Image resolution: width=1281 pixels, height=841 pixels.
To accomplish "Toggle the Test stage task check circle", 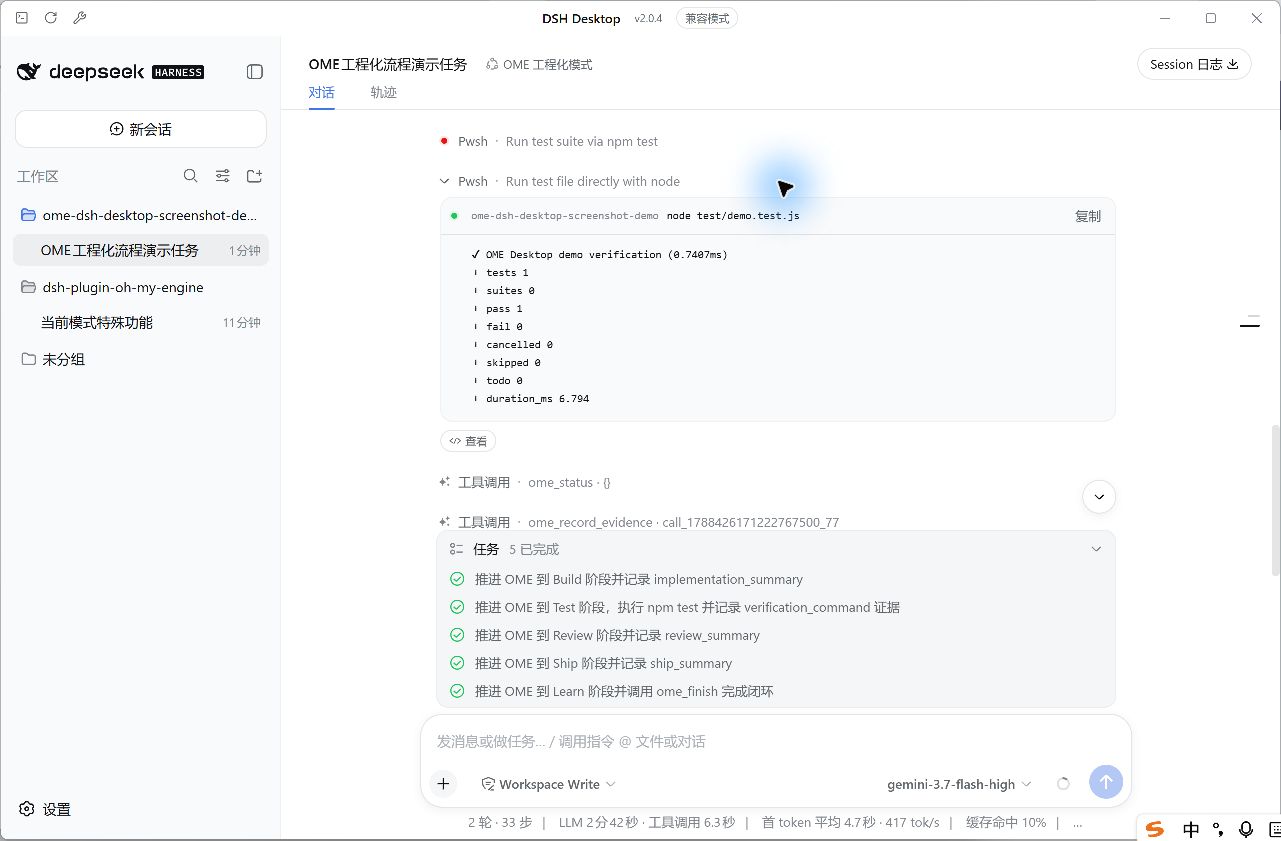I will coord(457,607).
